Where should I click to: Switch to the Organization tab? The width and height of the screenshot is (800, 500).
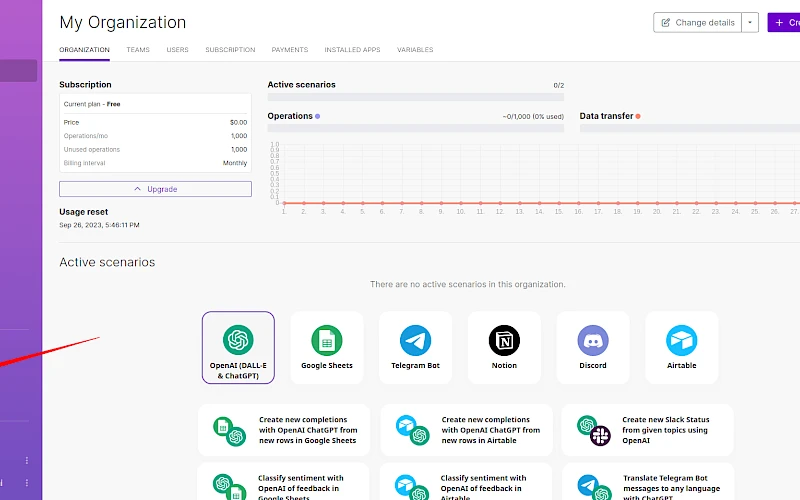point(84,49)
